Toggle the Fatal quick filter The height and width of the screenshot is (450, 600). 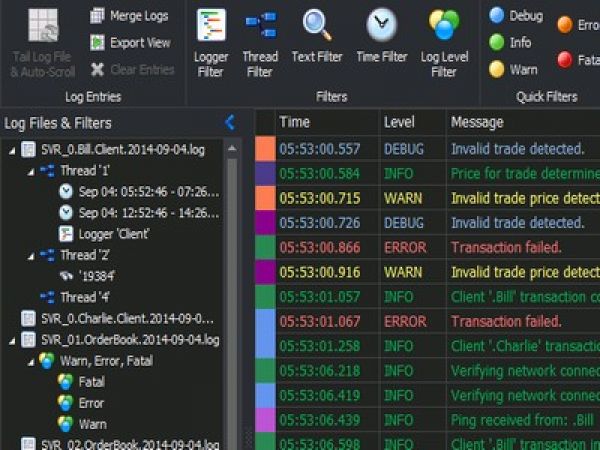578,60
